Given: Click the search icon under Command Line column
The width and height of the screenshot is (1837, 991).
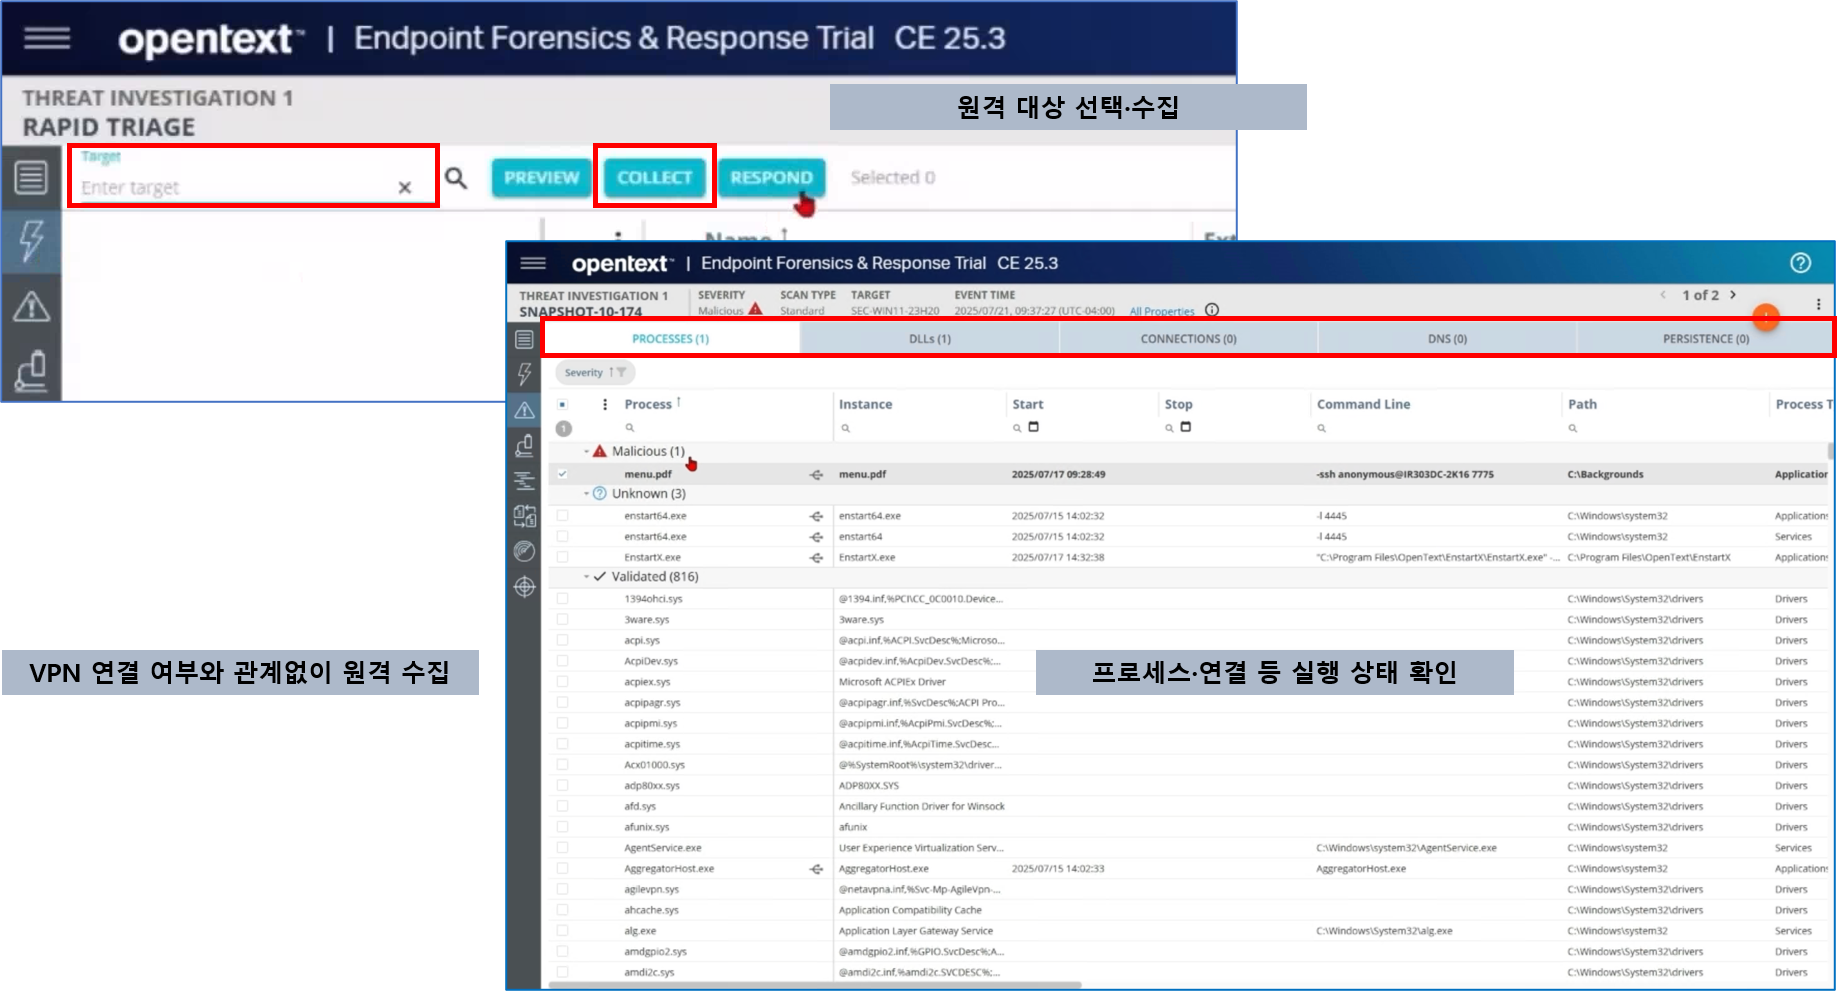Looking at the screenshot, I should [1321, 428].
